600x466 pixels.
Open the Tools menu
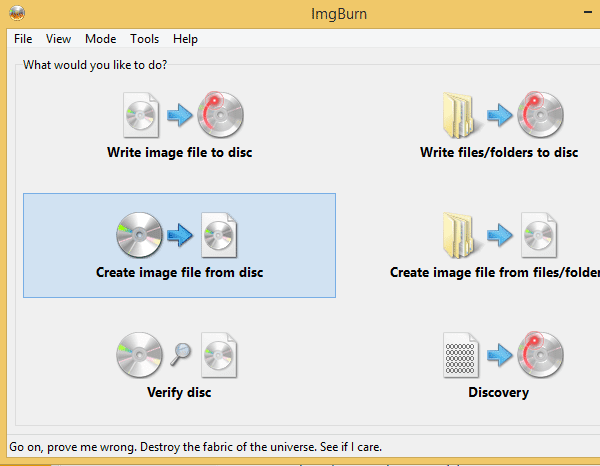pyautogui.click(x=144, y=39)
